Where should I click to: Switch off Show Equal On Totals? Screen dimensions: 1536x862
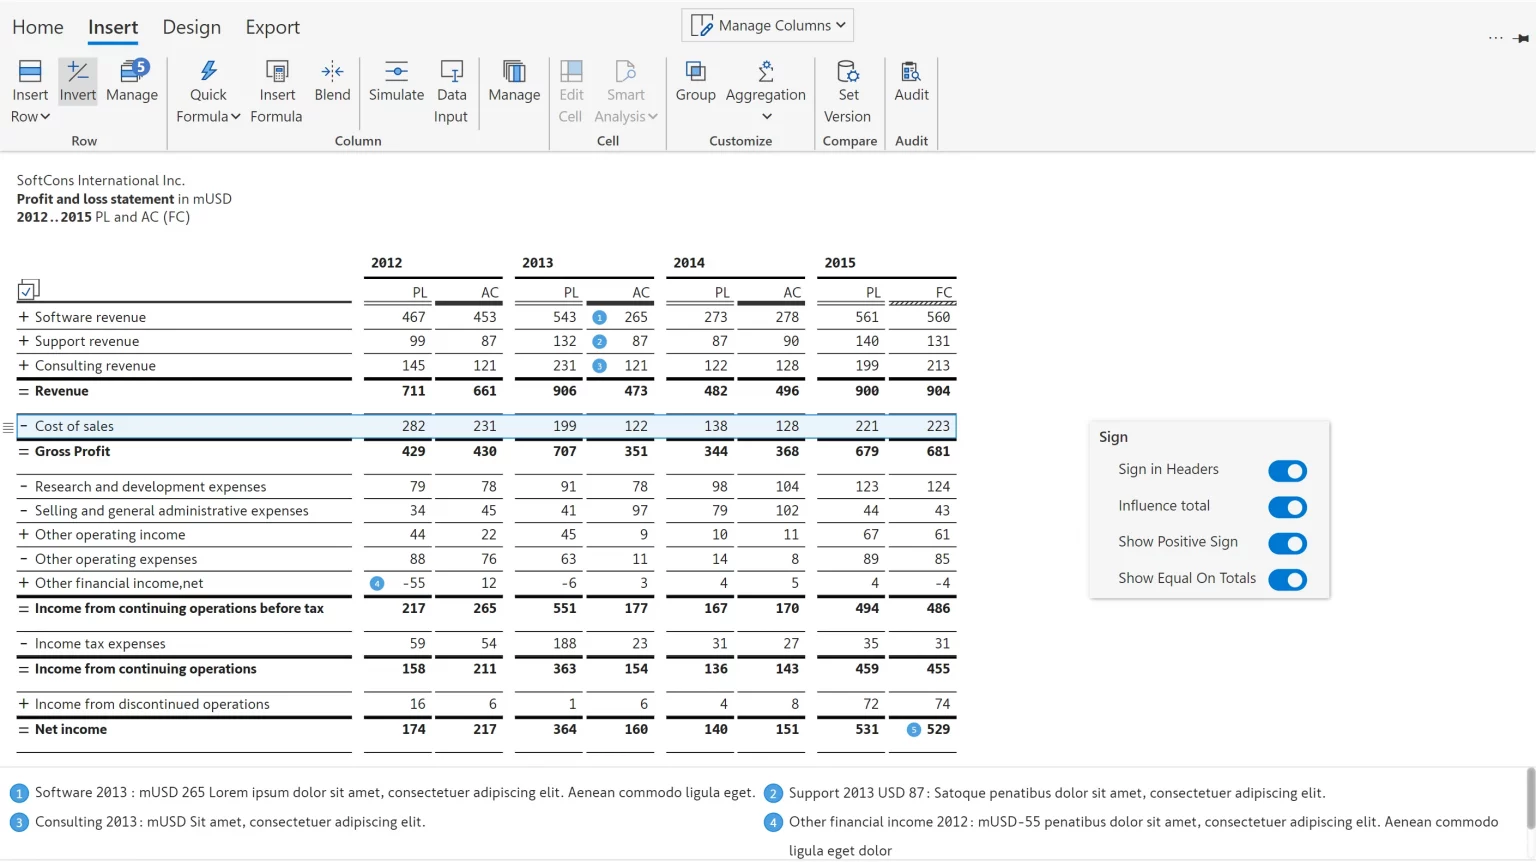click(1287, 580)
